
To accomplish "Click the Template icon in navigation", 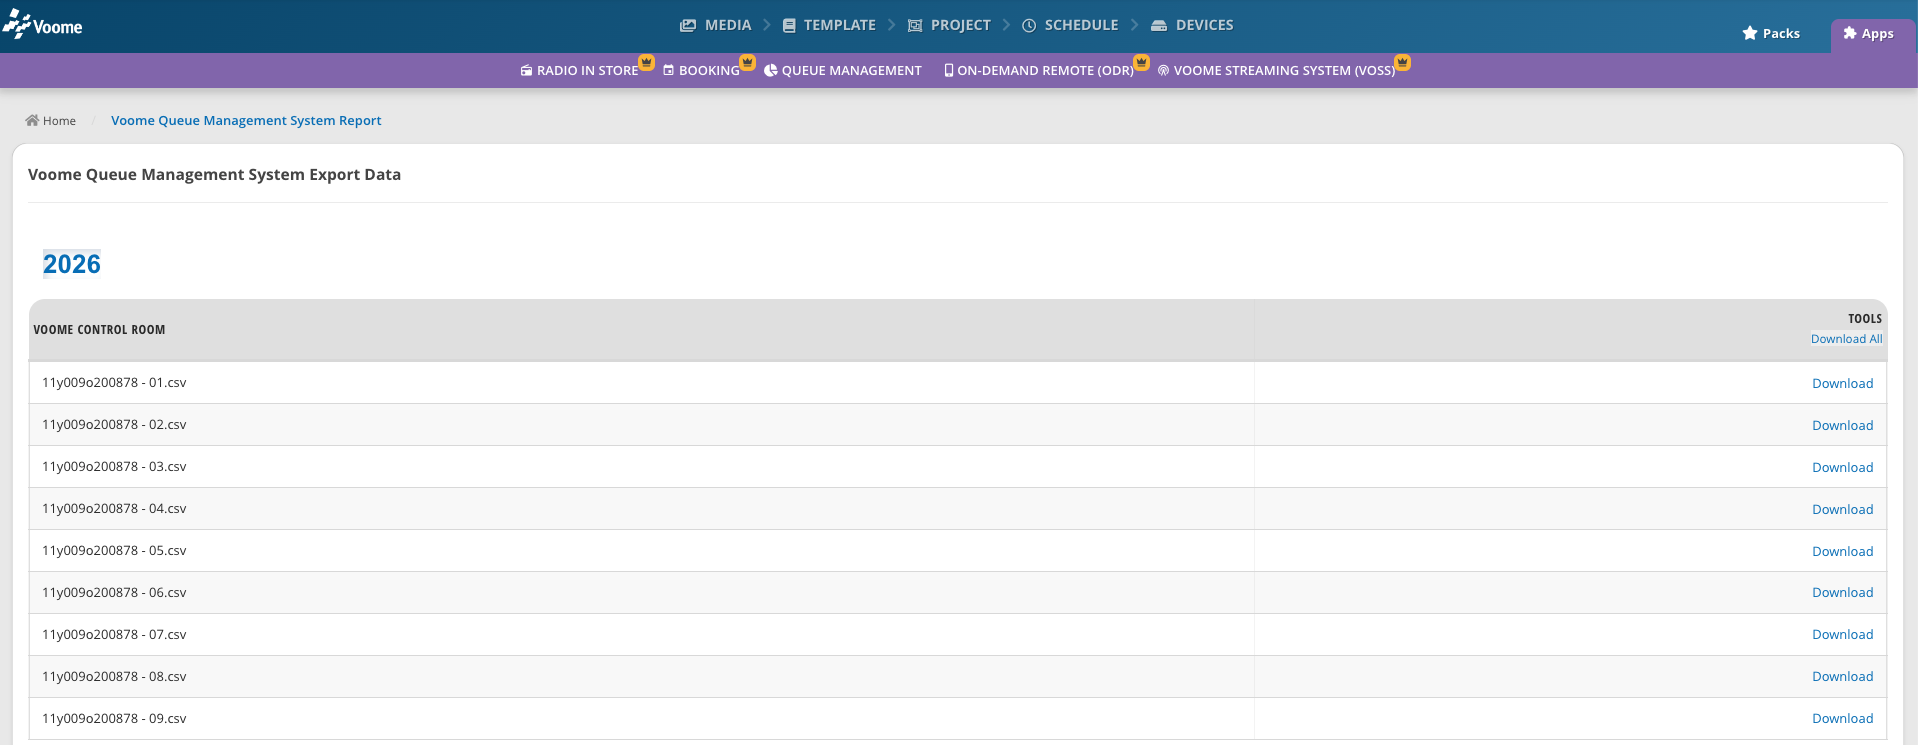I will tap(789, 26).
